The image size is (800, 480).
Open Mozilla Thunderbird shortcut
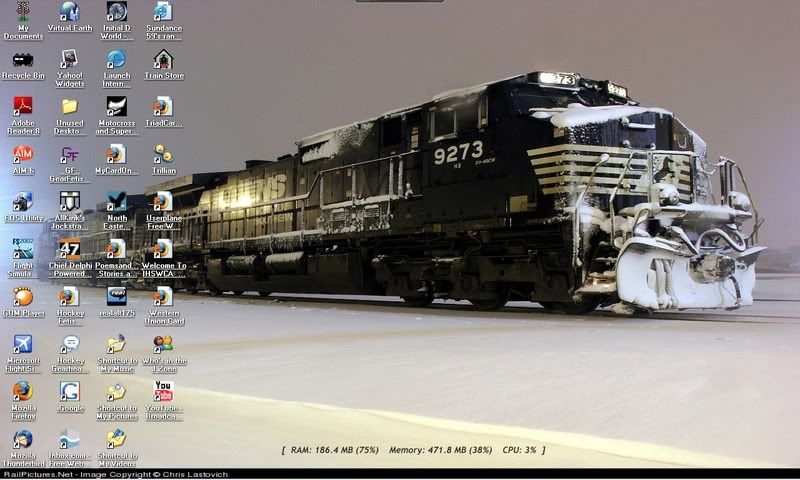23,440
